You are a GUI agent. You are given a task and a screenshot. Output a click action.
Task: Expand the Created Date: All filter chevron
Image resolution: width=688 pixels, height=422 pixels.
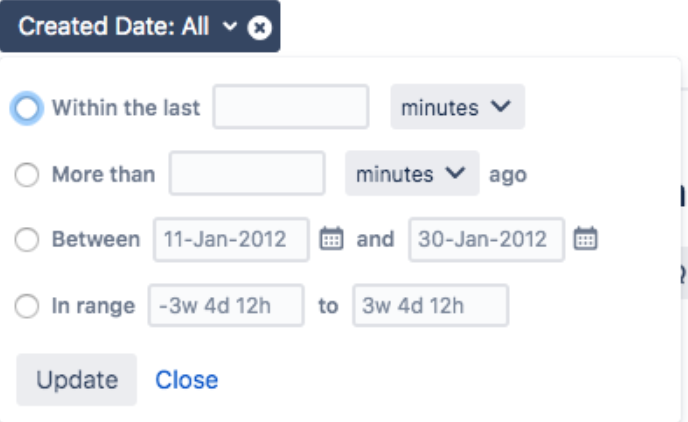[230, 27]
